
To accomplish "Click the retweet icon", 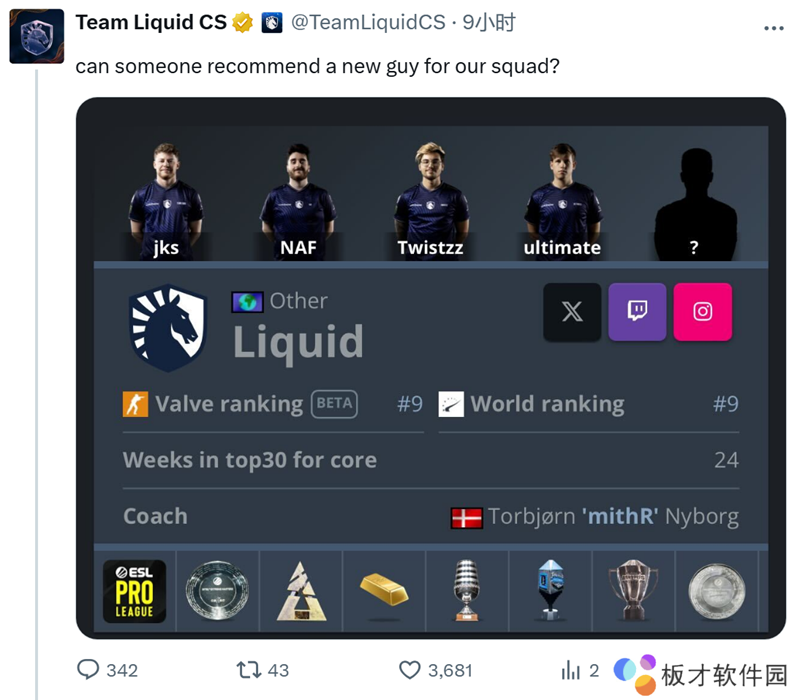I will [249, 669].
